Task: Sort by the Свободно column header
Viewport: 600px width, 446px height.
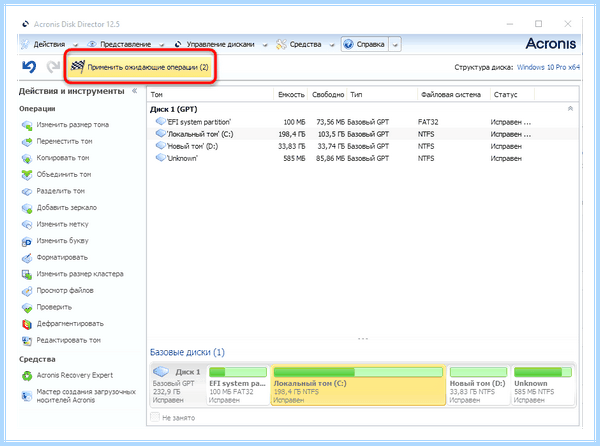Action: [328, 94]
